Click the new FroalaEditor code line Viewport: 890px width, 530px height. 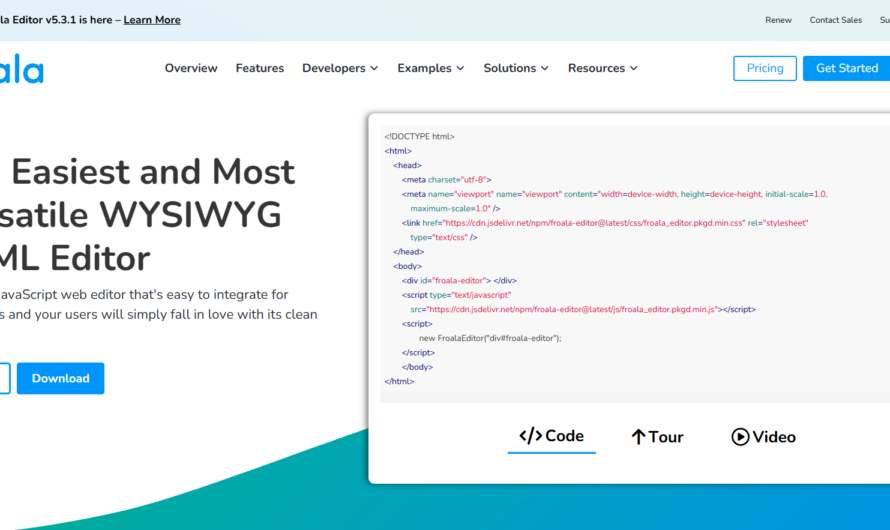(490, 338)
